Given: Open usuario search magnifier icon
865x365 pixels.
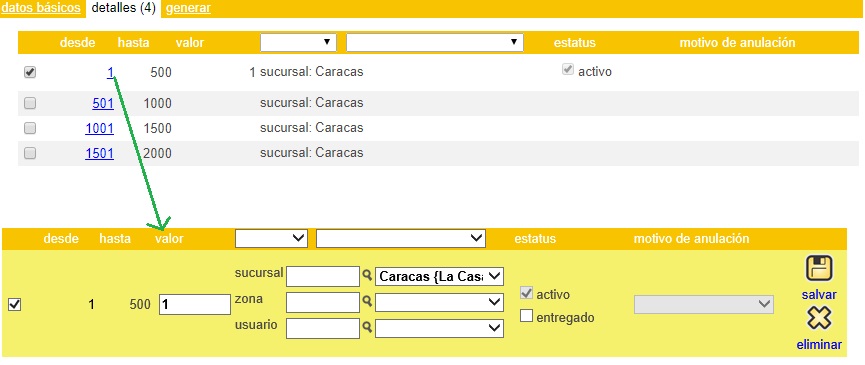Looking at the screenshot, I should pos(367,328).
